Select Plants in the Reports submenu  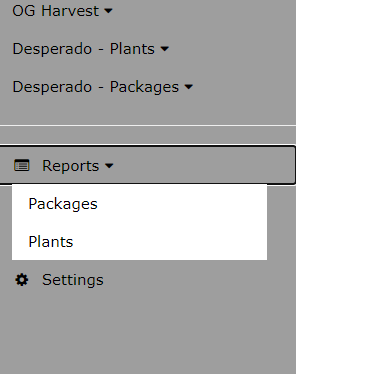(x=51, y=242)
